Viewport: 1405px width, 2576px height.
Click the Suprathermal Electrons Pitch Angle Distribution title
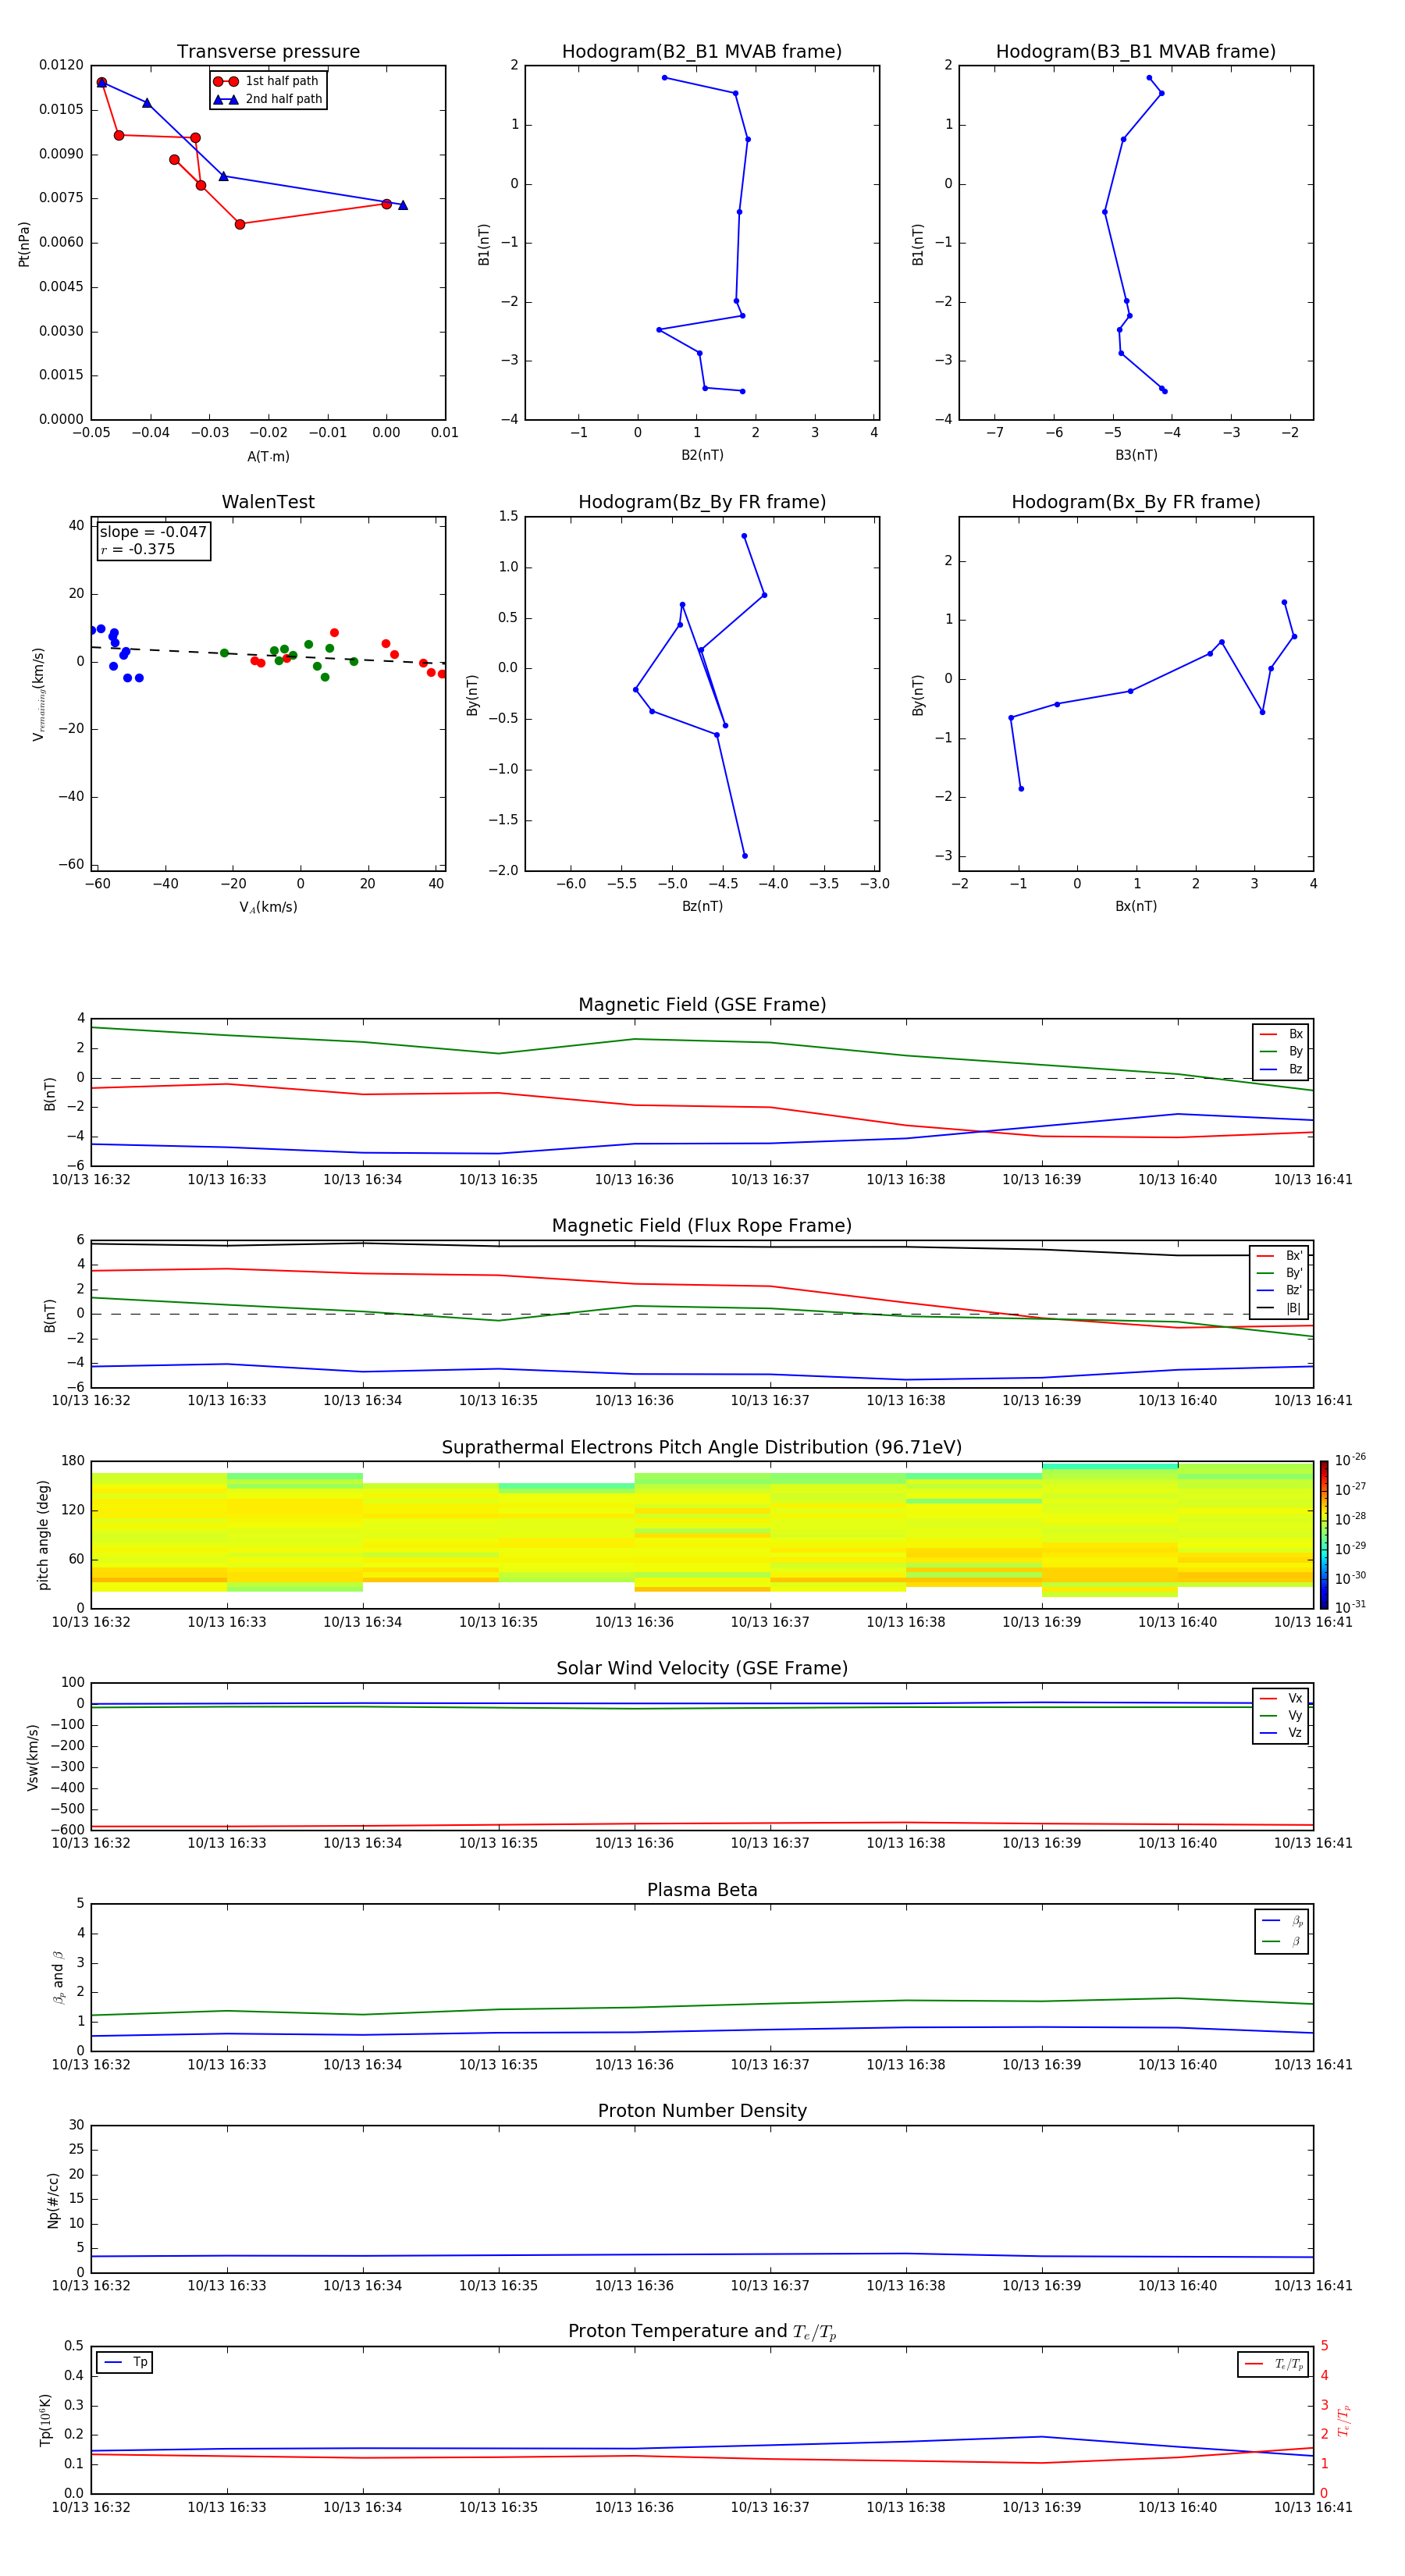[702, 1447]
